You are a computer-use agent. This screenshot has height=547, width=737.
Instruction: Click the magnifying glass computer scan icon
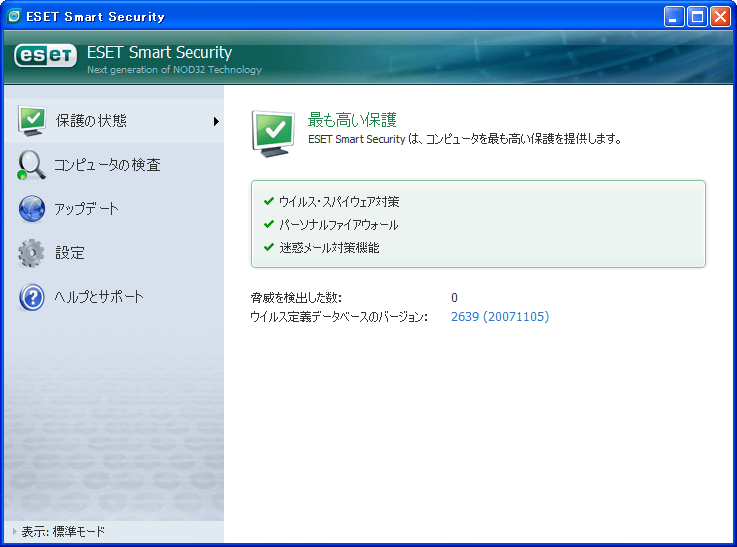click(31, 165)
